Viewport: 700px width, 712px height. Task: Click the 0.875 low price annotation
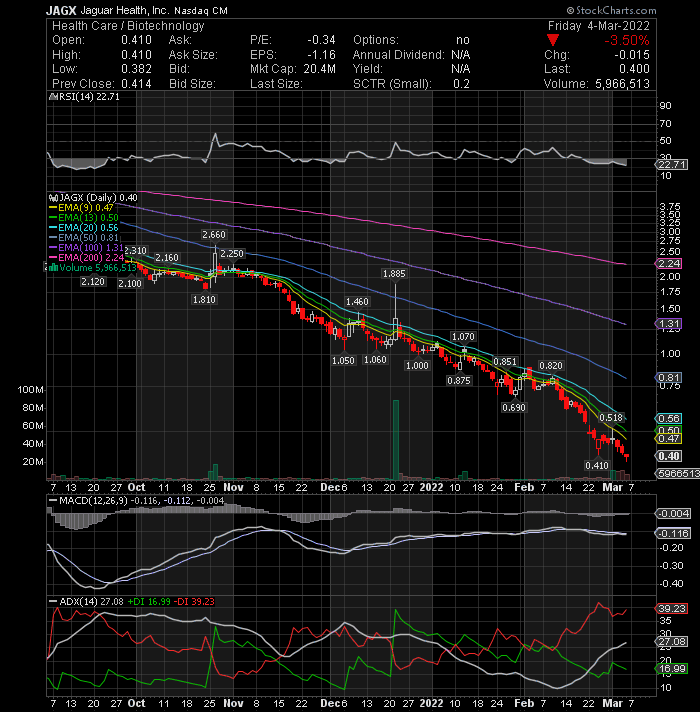click(459, 381)
